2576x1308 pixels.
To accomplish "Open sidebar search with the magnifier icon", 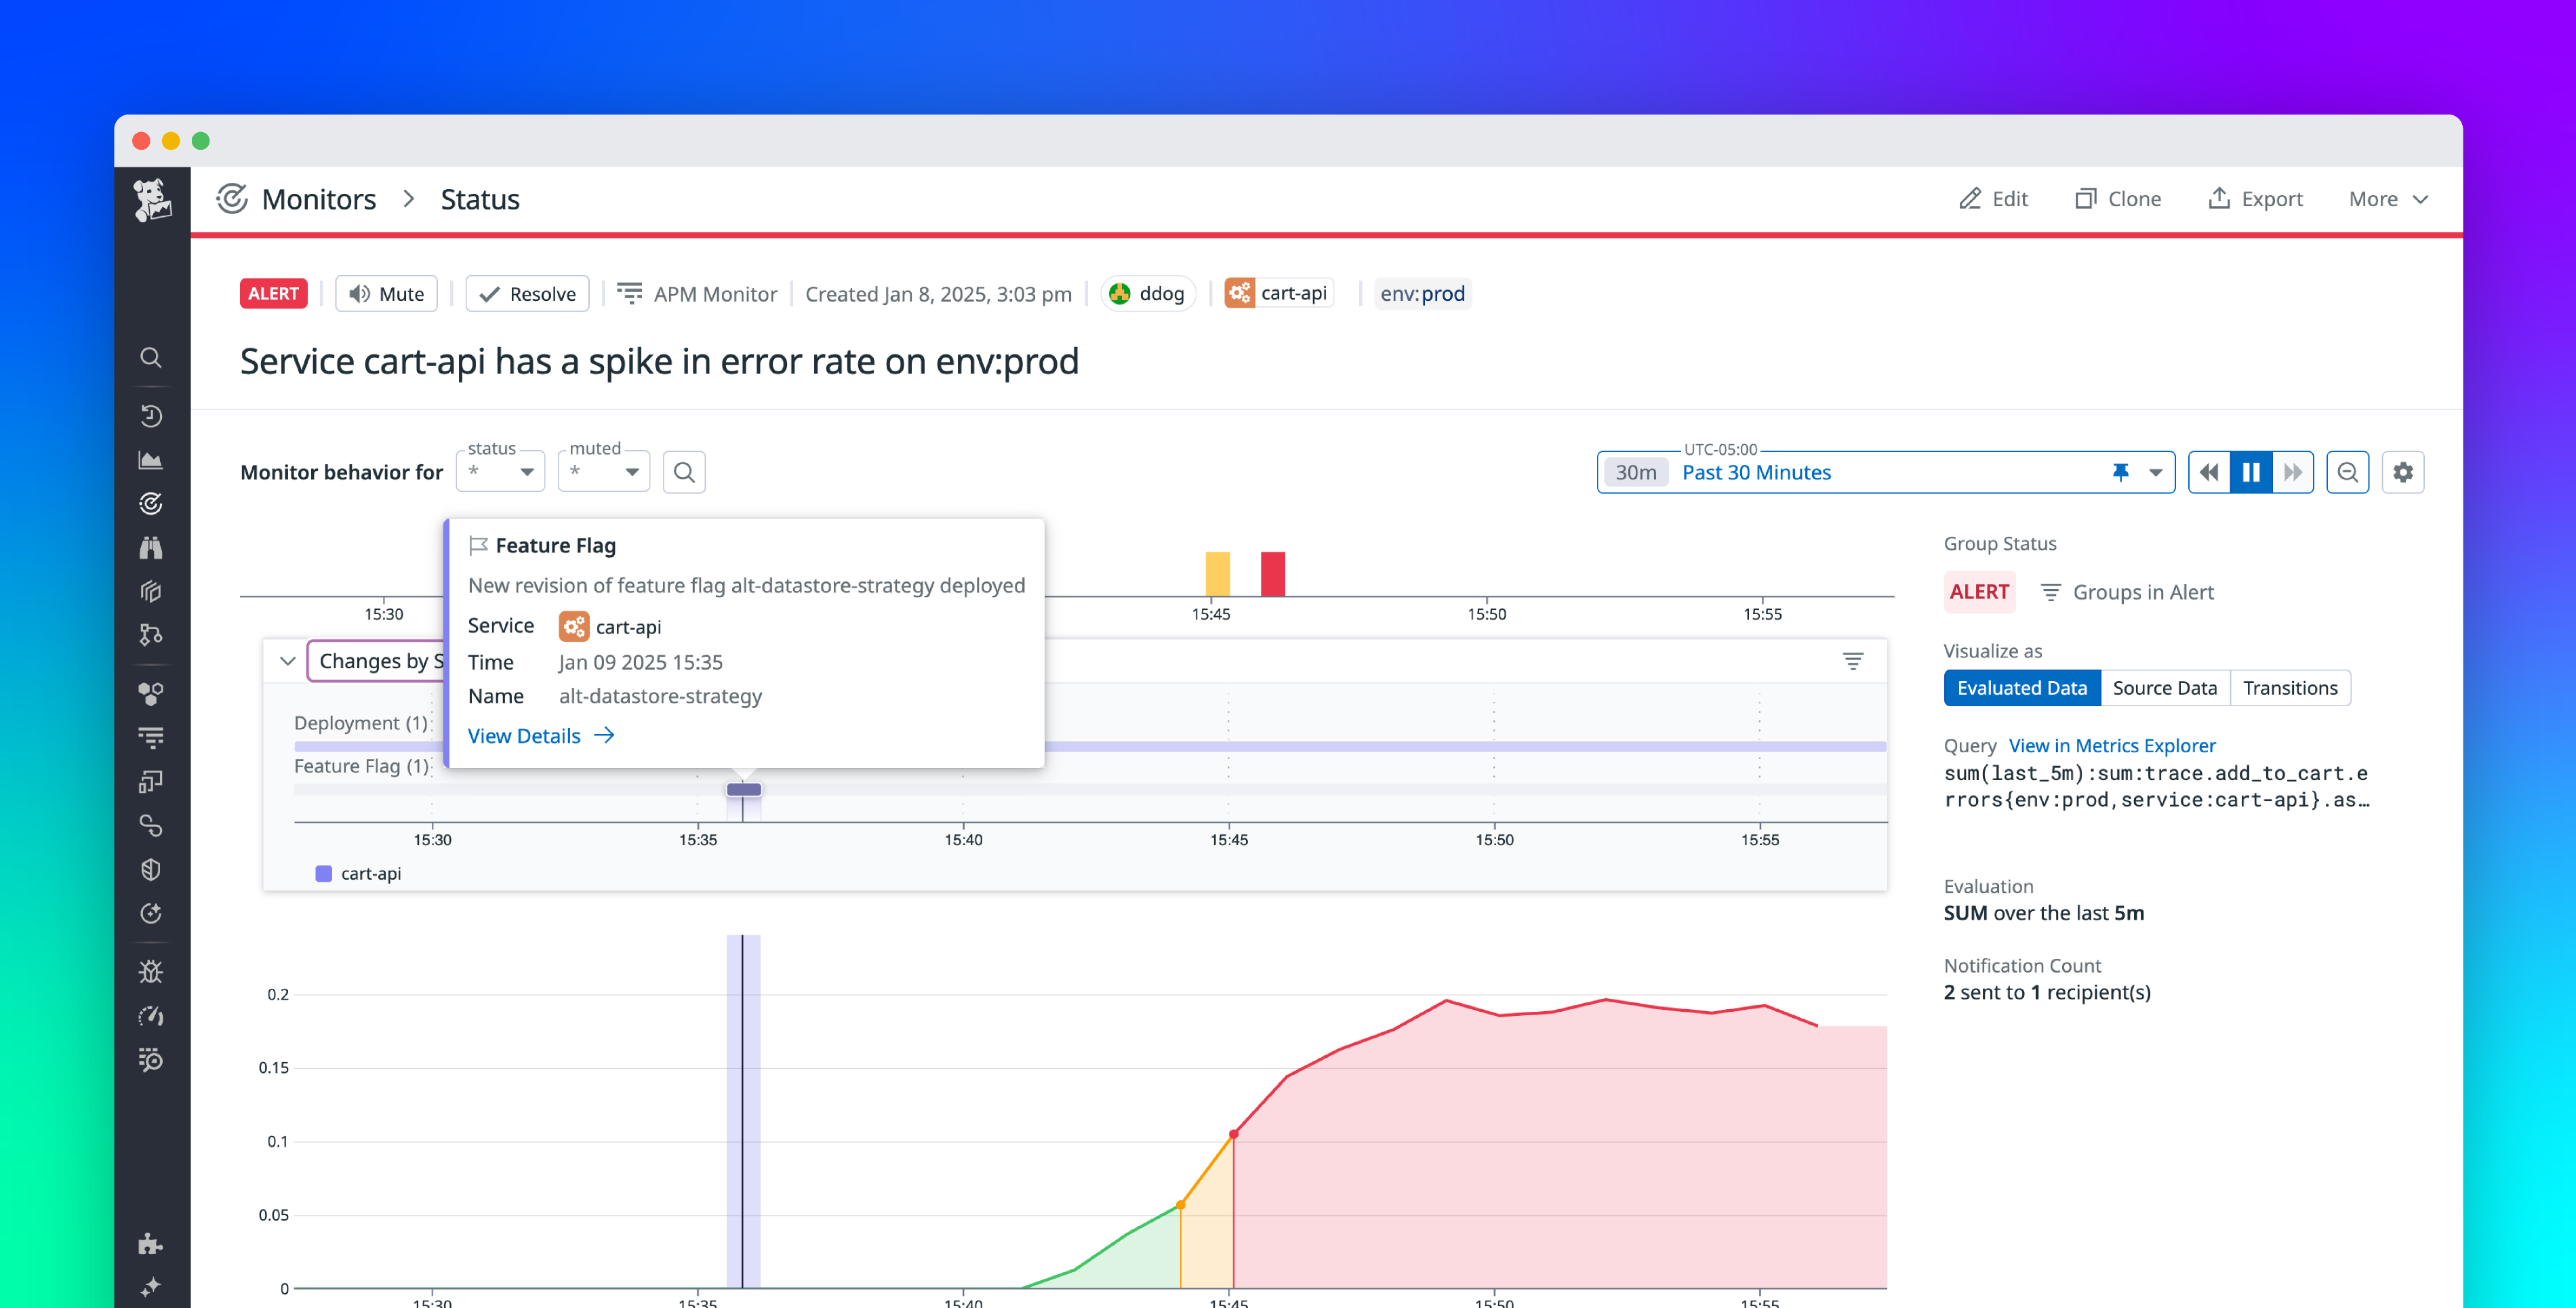I will [x=152, y=357].
